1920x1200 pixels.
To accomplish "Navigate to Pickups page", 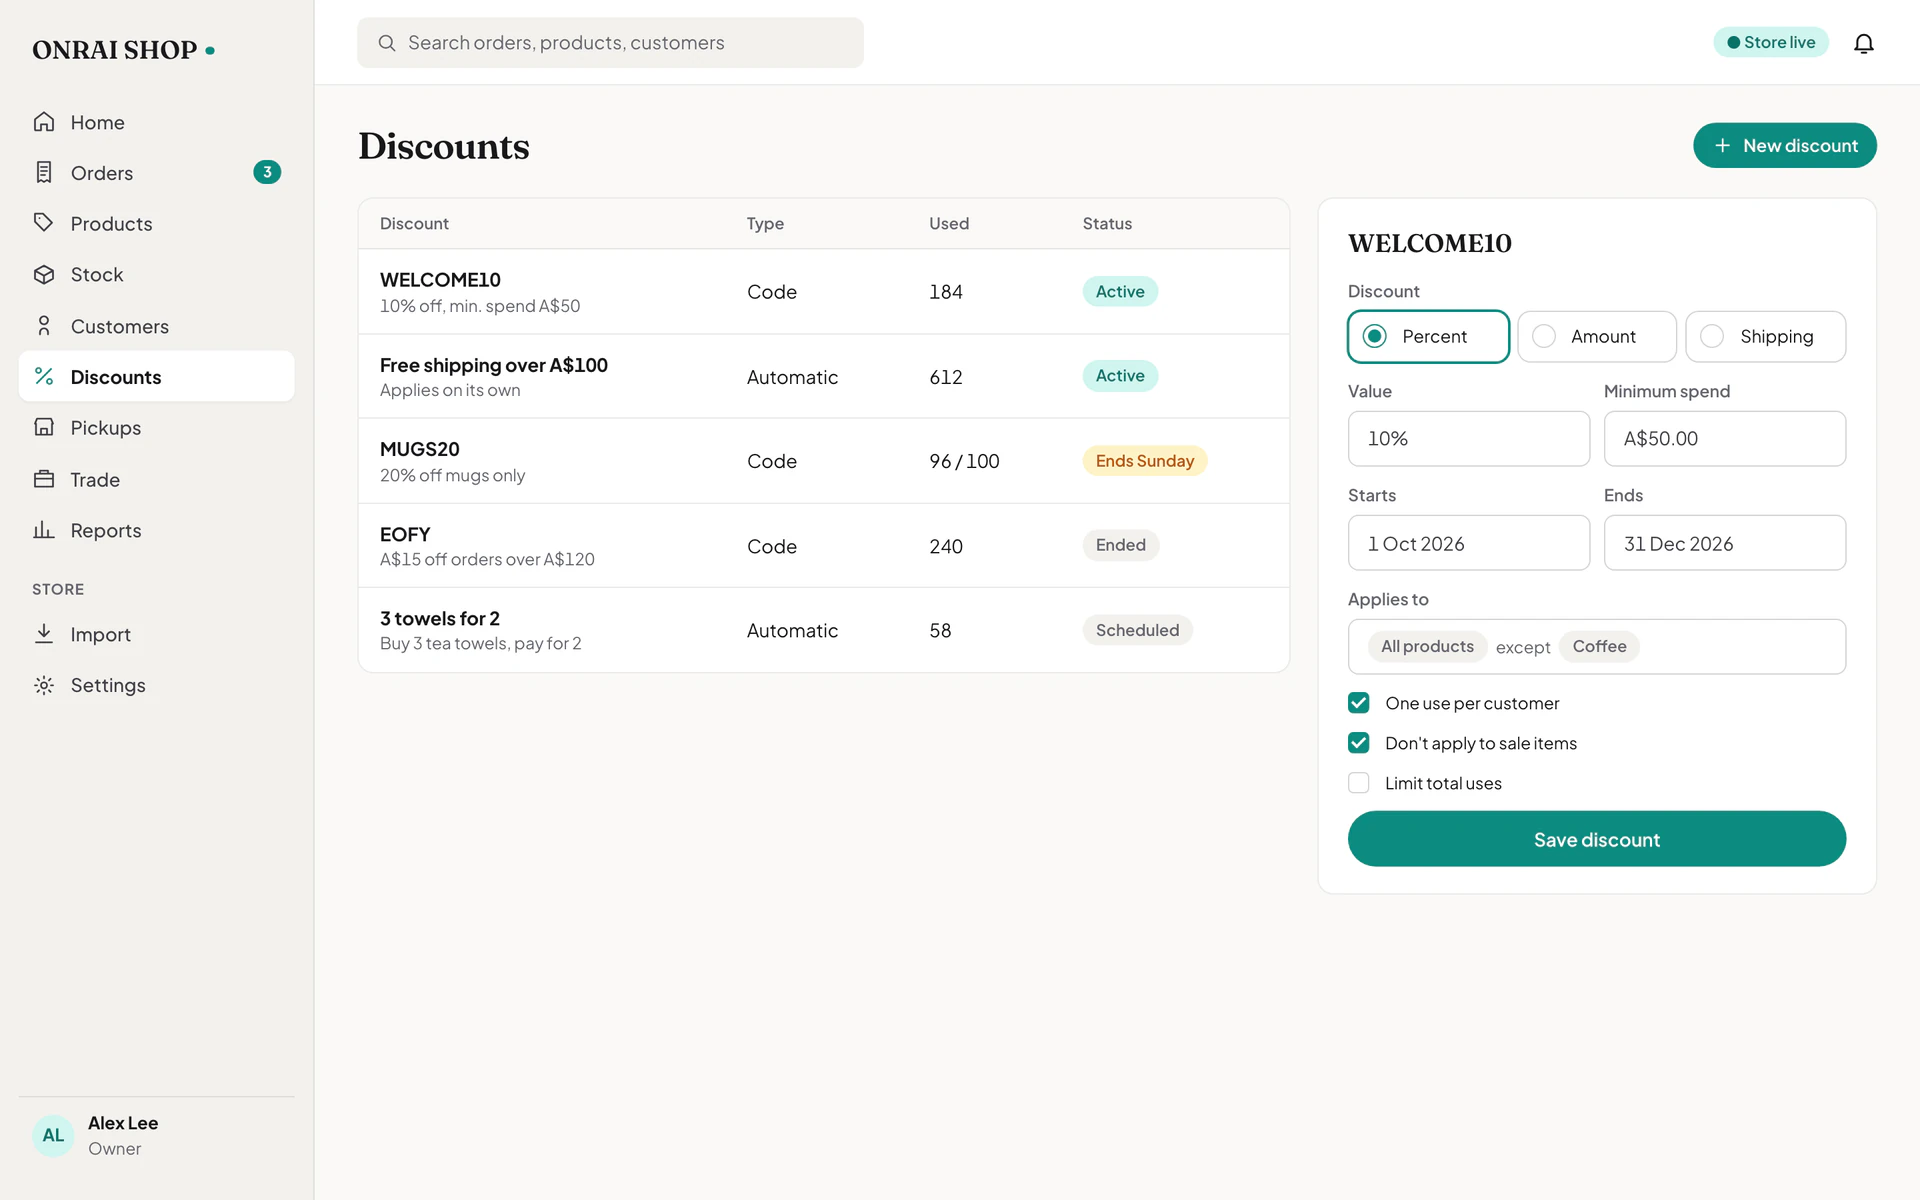I will coord(156,428).
